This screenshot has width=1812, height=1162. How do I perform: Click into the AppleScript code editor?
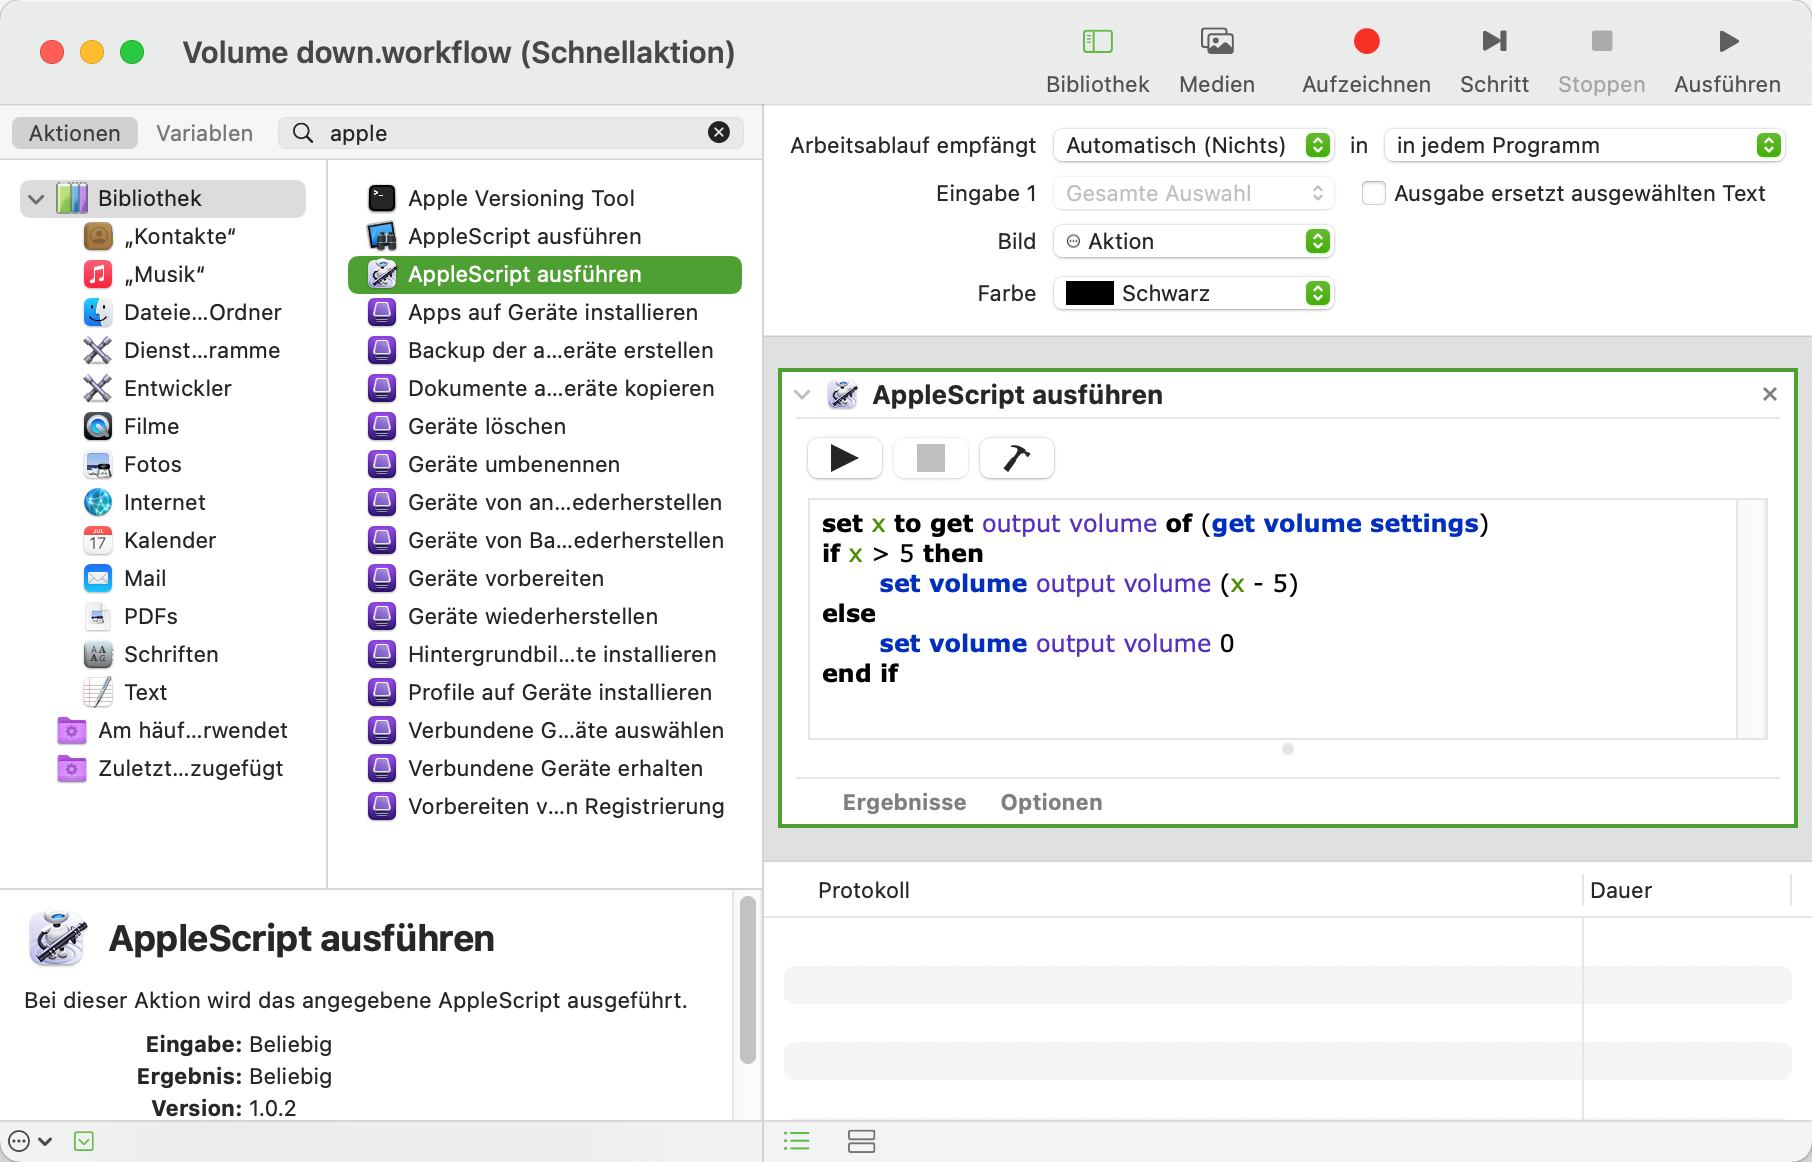coord(1272,619)
